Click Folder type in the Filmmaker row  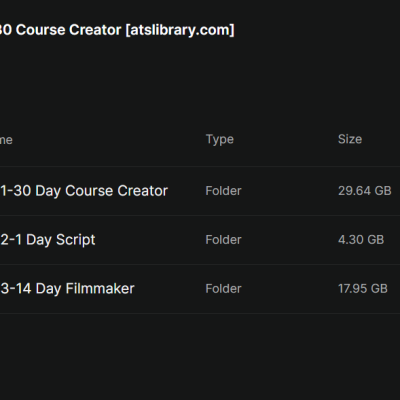coord(223,289)
